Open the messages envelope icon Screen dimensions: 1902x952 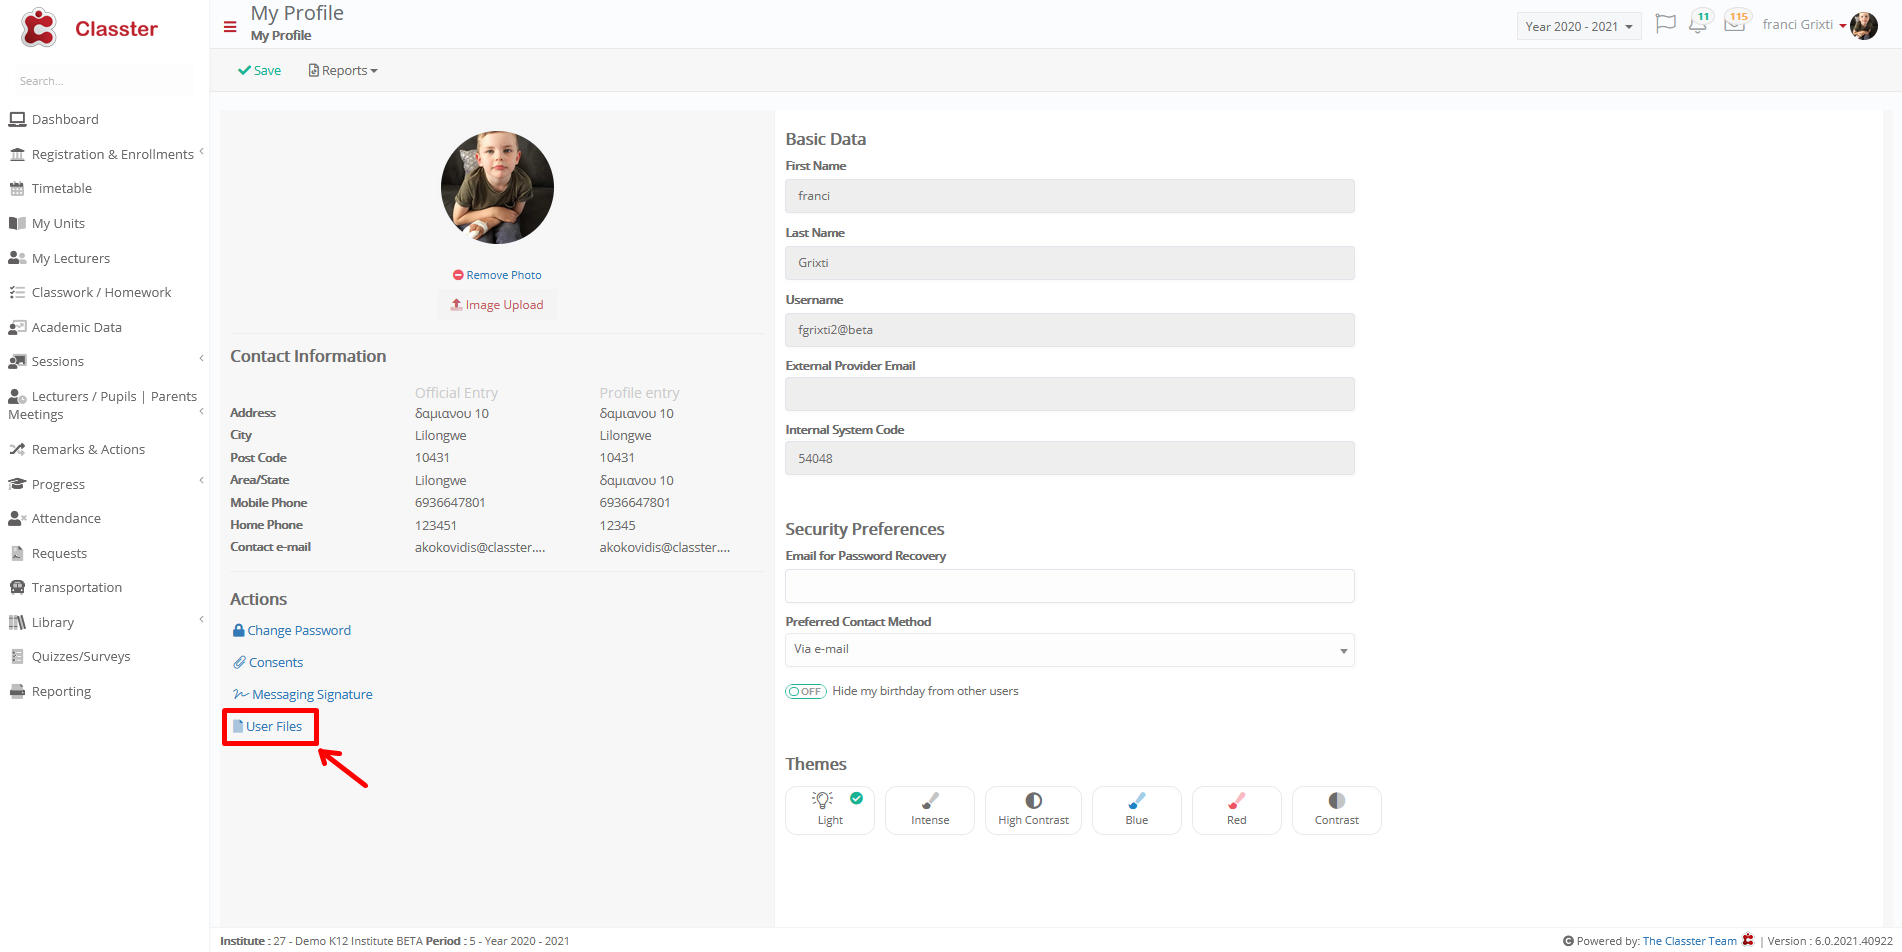1735,23
